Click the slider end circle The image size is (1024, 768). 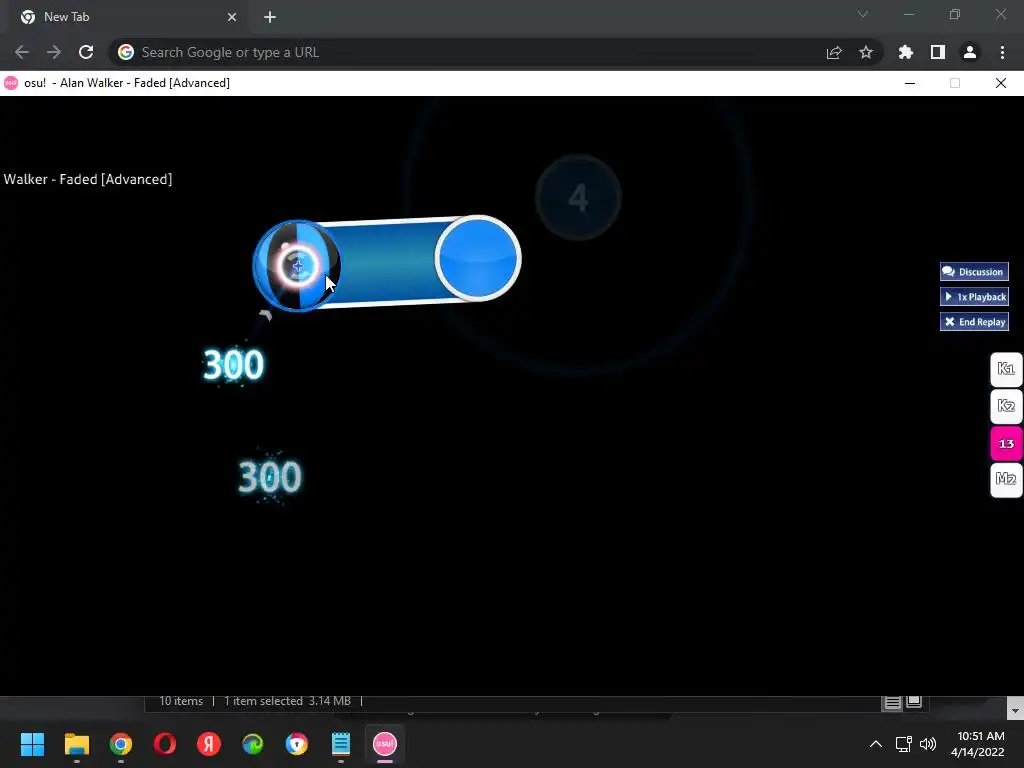(477, 258)
